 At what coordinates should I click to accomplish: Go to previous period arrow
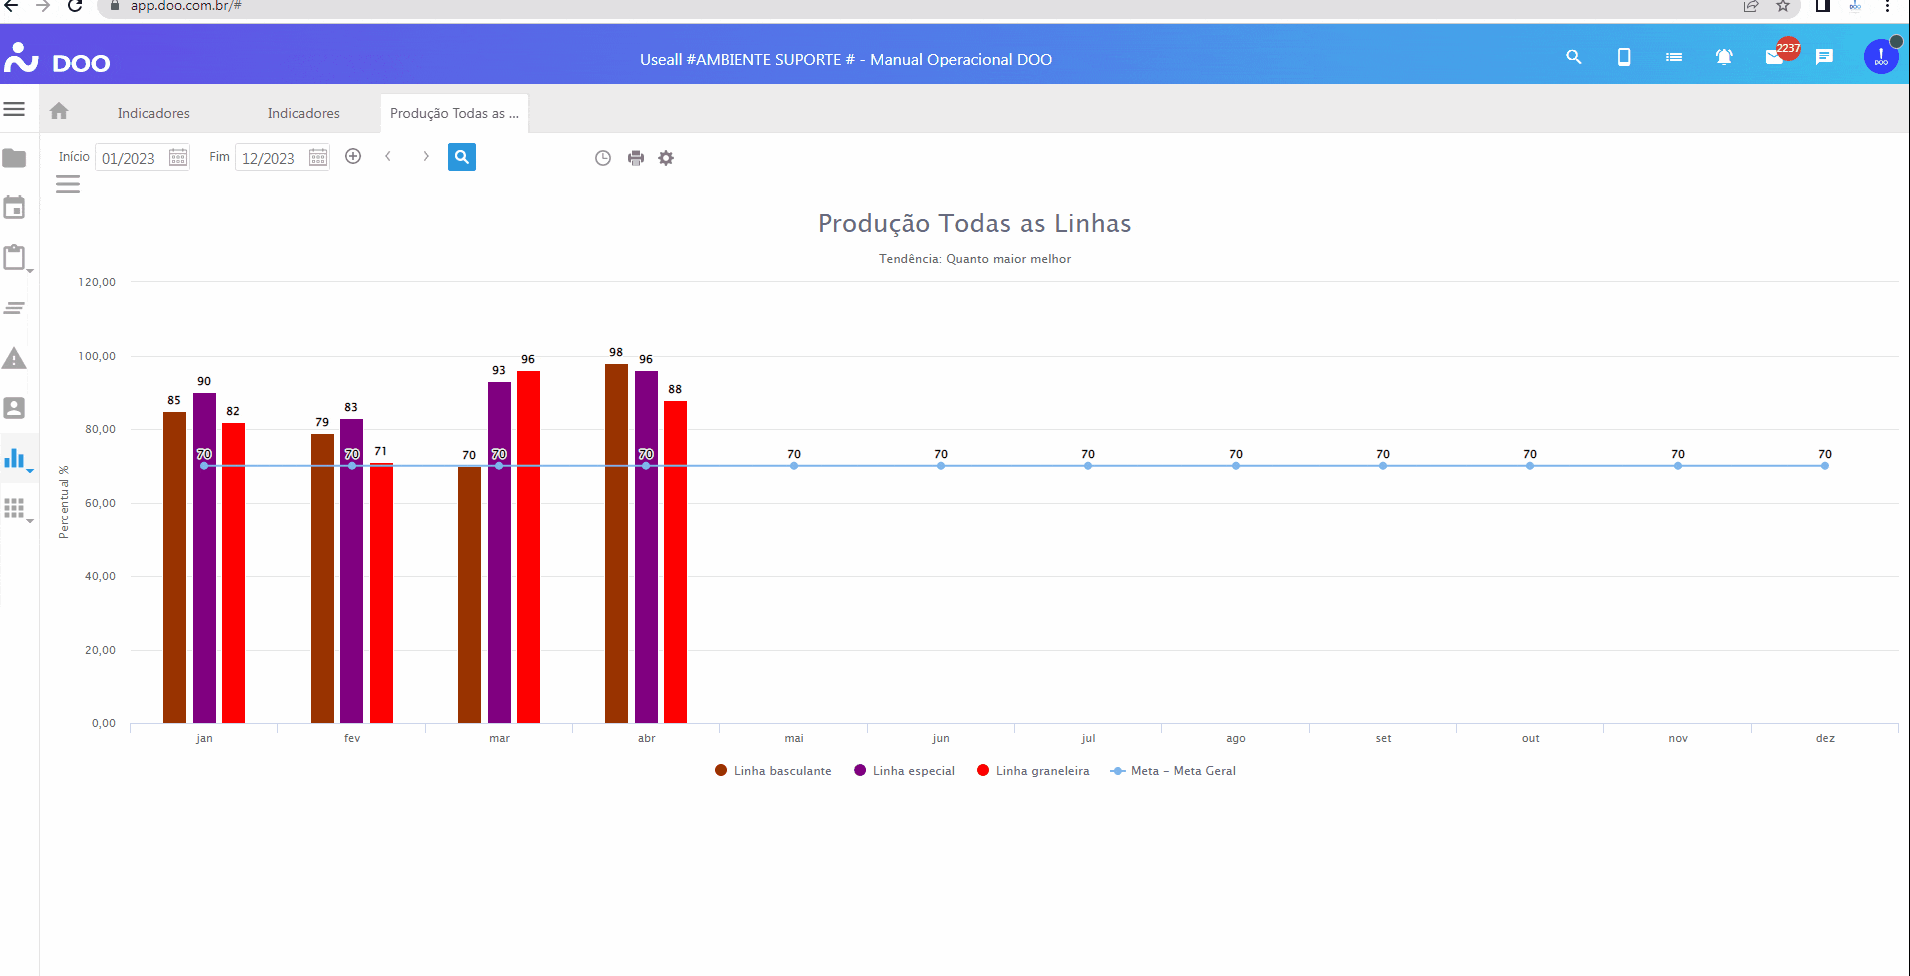point(388,156)
